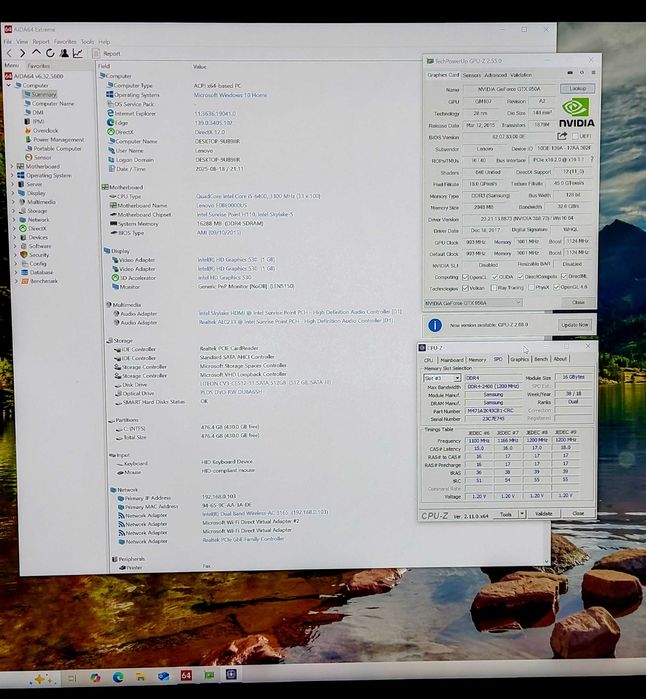Switch to the Sensors tab in GPU-Z
Viewport: 646px width, 699px height.
pos(472,75)
